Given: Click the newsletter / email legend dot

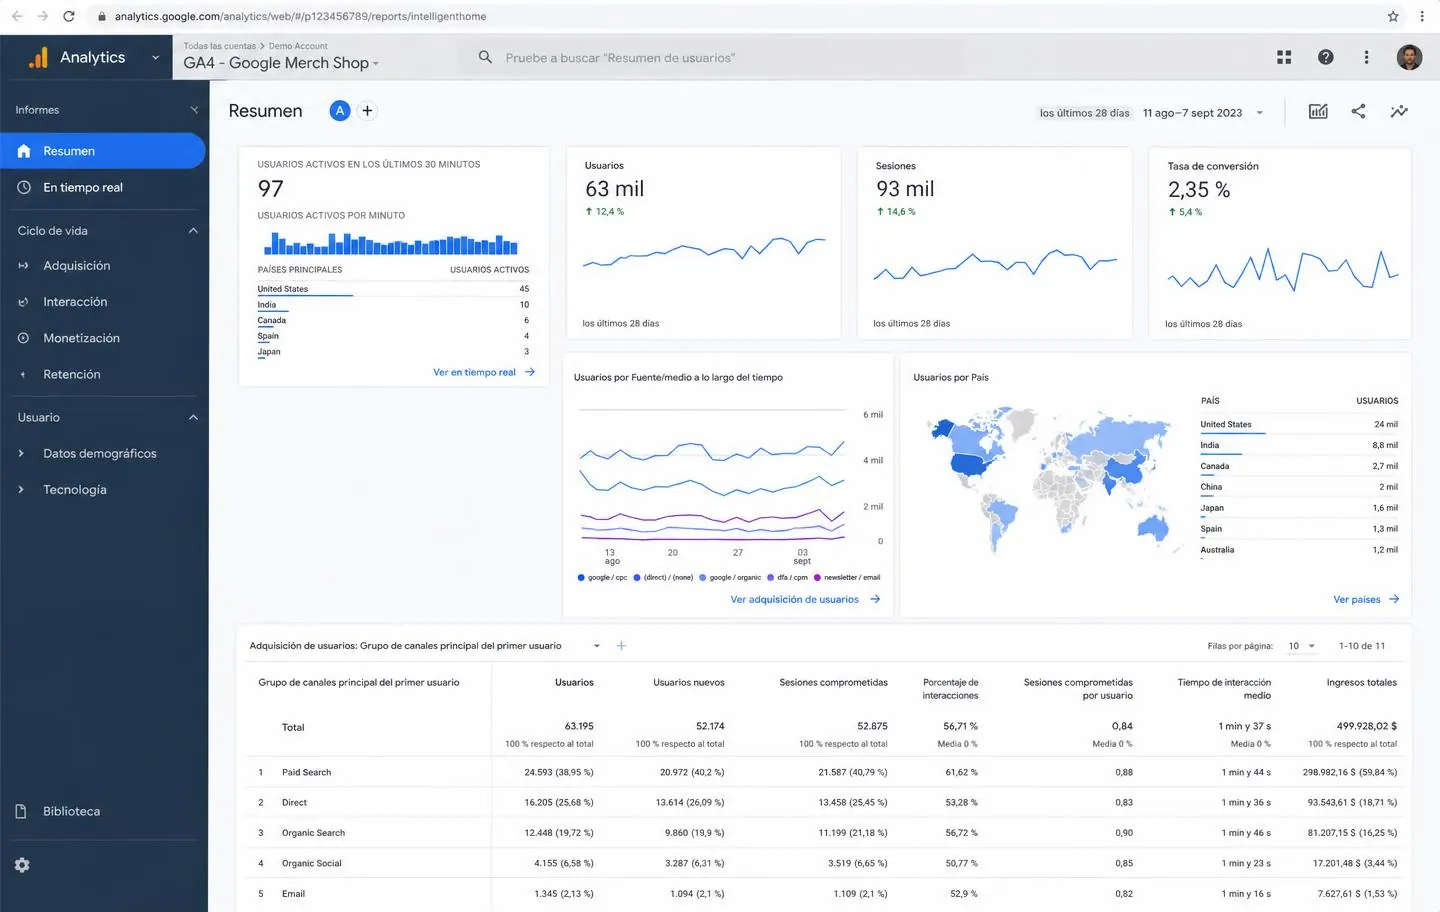Looking at the screenshot, I should [817, 577].
